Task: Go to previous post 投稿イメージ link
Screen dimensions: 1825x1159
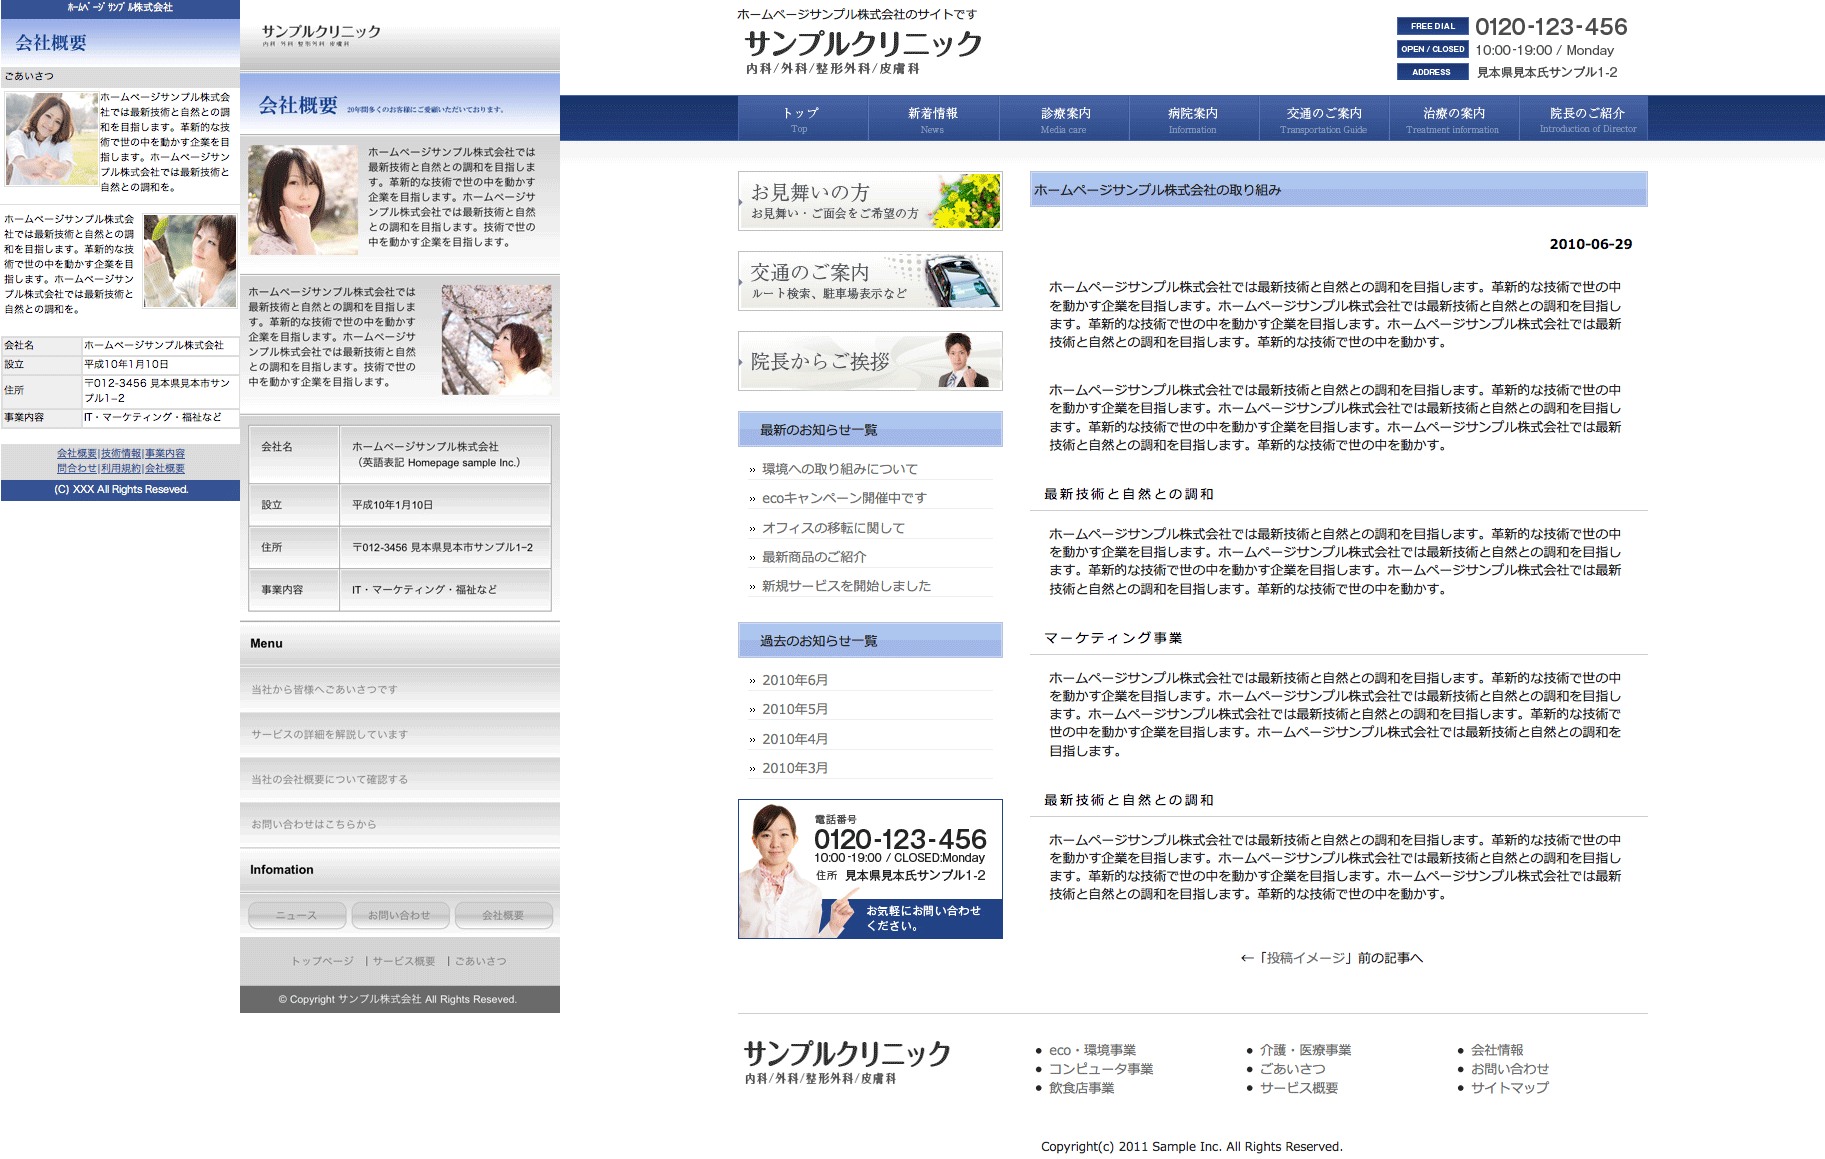Action: click(1331, 958)
